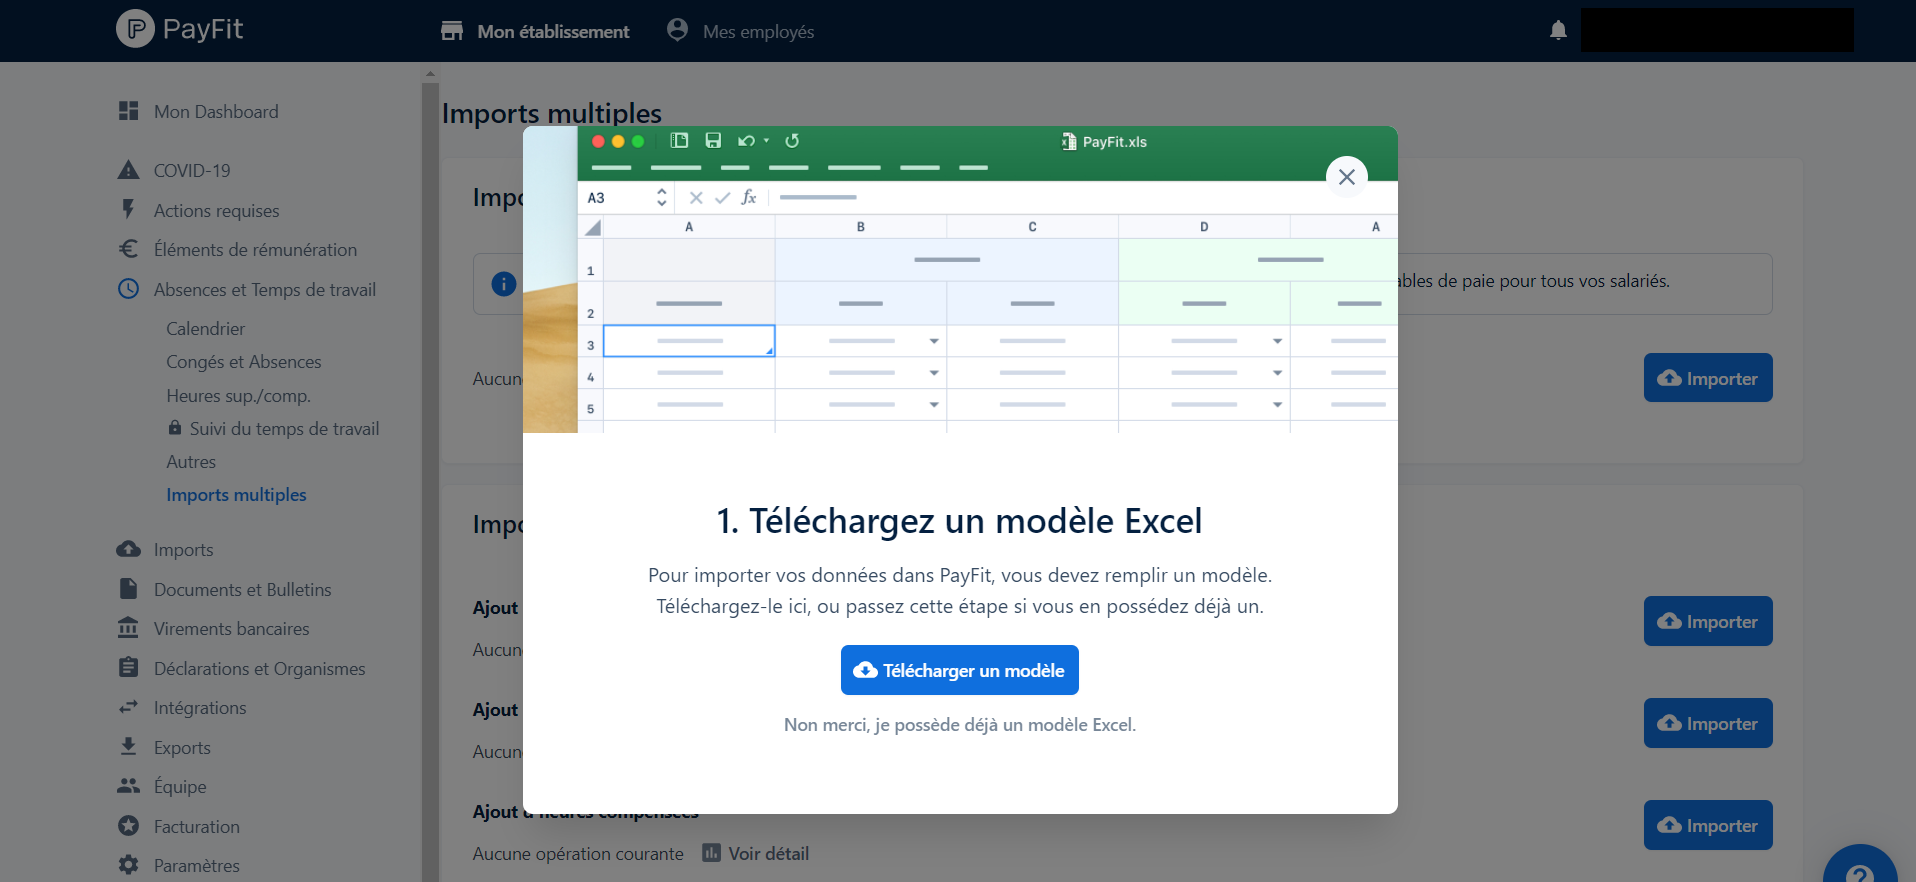The width and height of the screenshot is (1916, 882).
Task: Open Exports in sidebar
Action: (x=182, y=747)
